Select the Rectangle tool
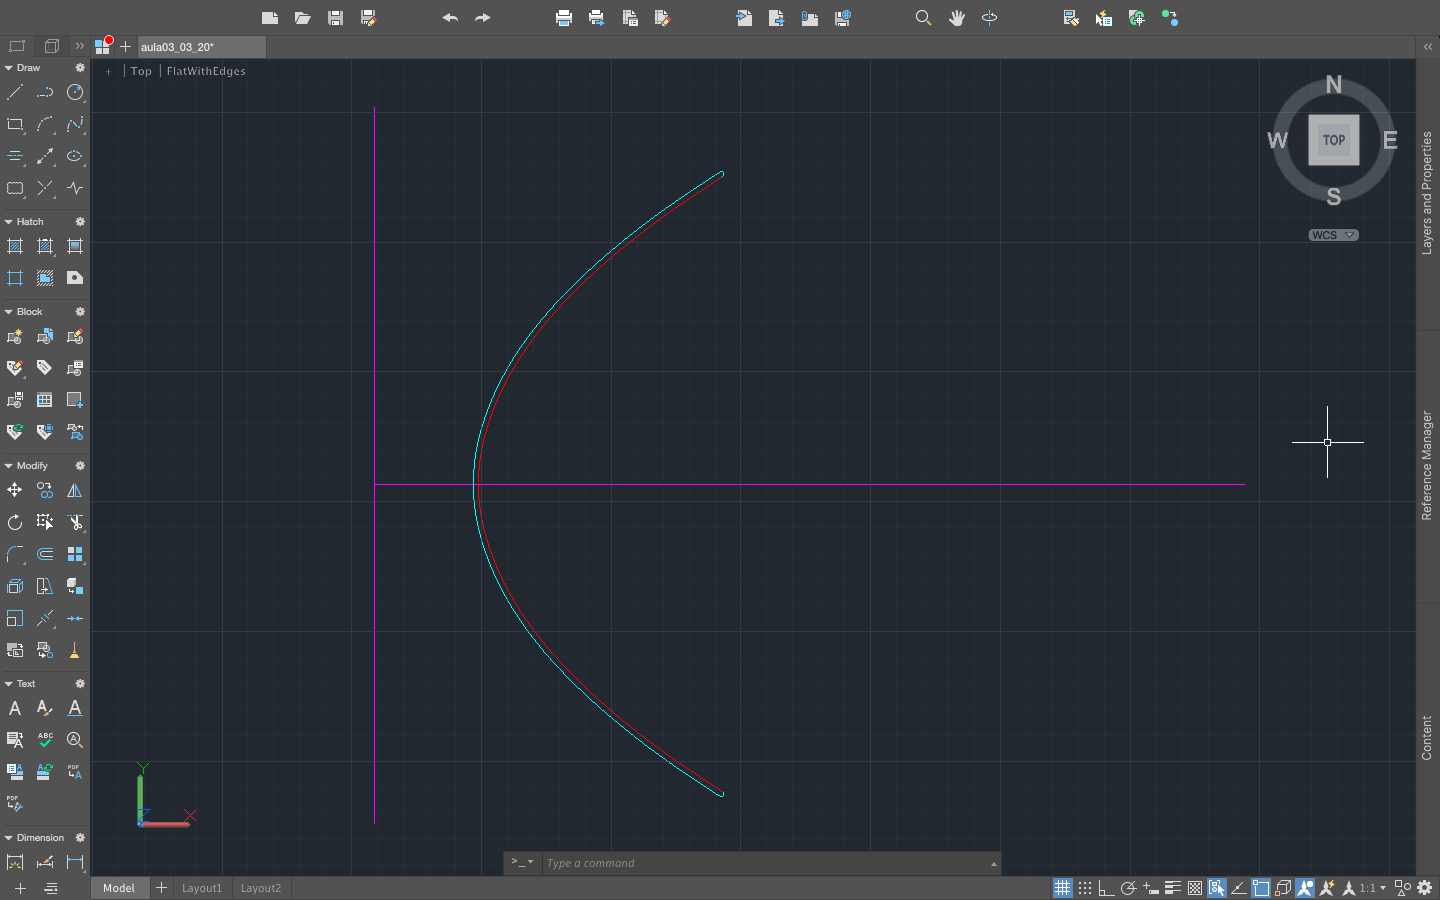 (14, 124)
